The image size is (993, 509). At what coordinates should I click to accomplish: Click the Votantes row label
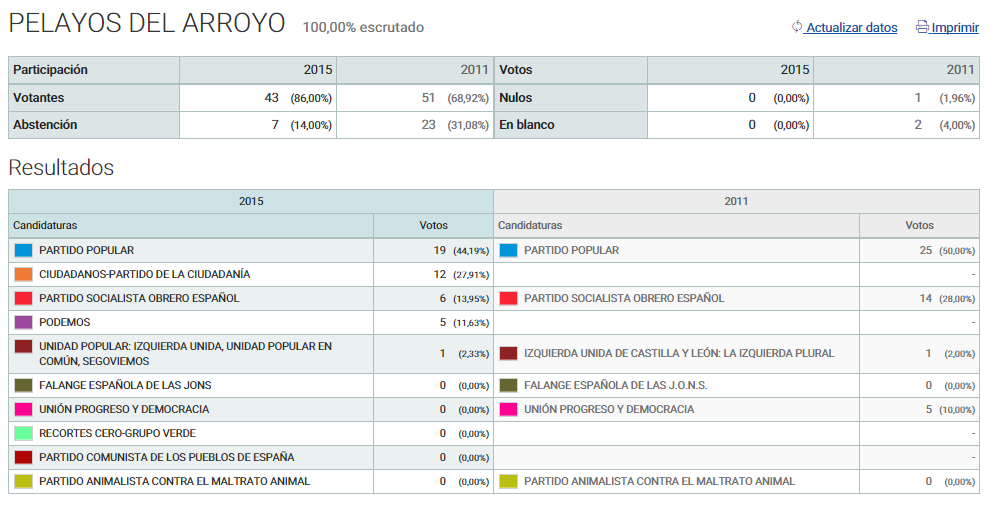pos(94,97)
